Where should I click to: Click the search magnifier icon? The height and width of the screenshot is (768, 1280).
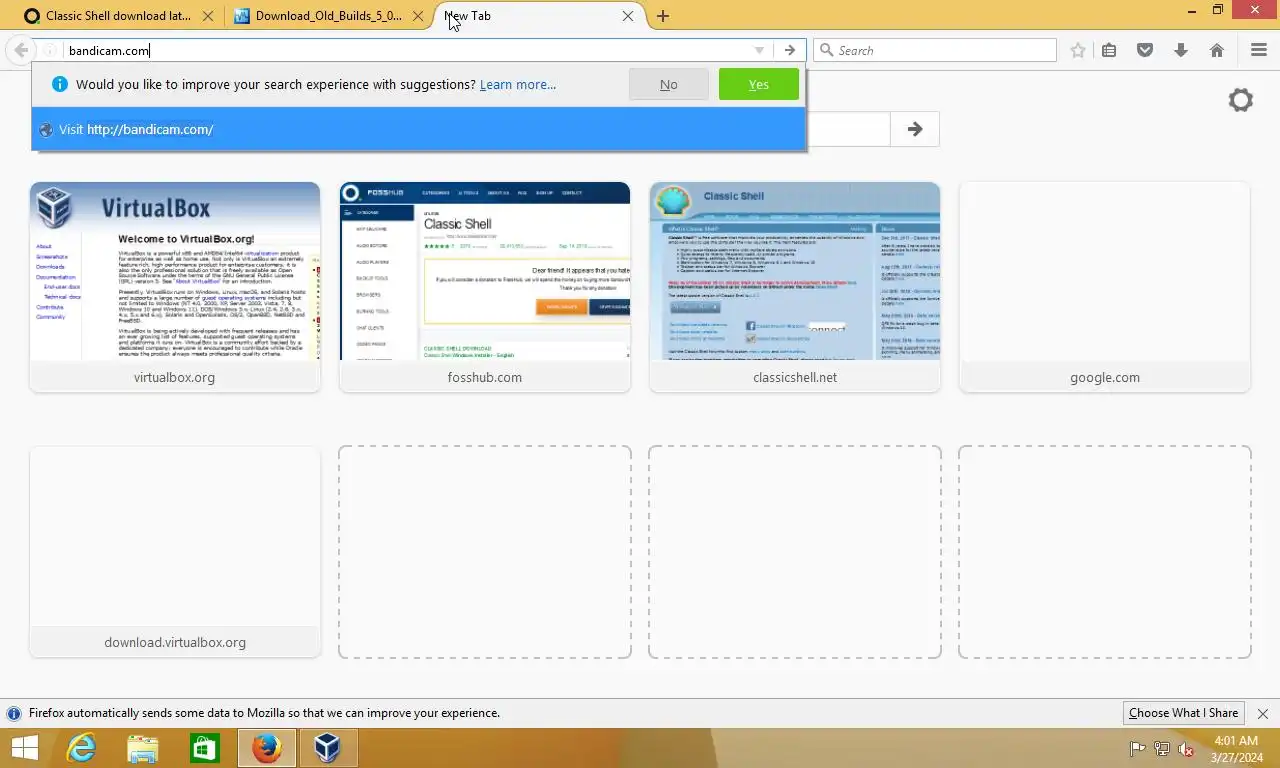coord(827,50)
